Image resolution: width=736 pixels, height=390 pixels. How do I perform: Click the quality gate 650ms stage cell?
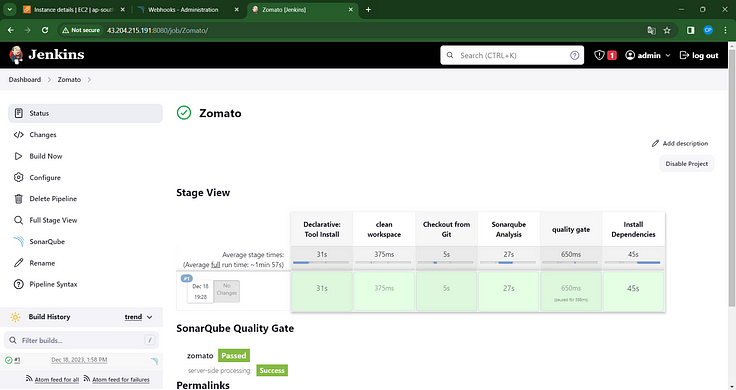571,291
